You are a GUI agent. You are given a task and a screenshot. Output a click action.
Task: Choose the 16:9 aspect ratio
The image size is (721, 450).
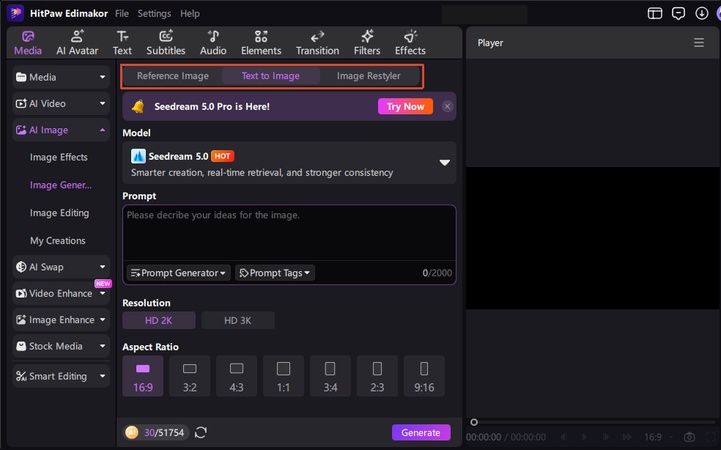[143, 376]
